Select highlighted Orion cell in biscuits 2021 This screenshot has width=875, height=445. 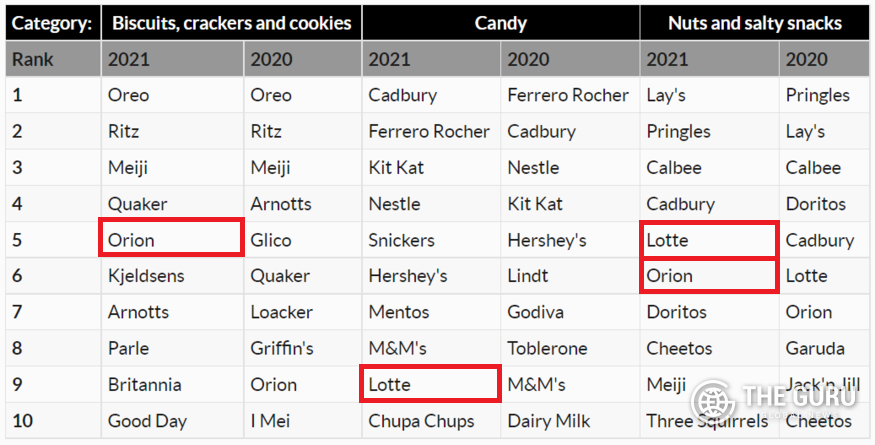[171, 238]
